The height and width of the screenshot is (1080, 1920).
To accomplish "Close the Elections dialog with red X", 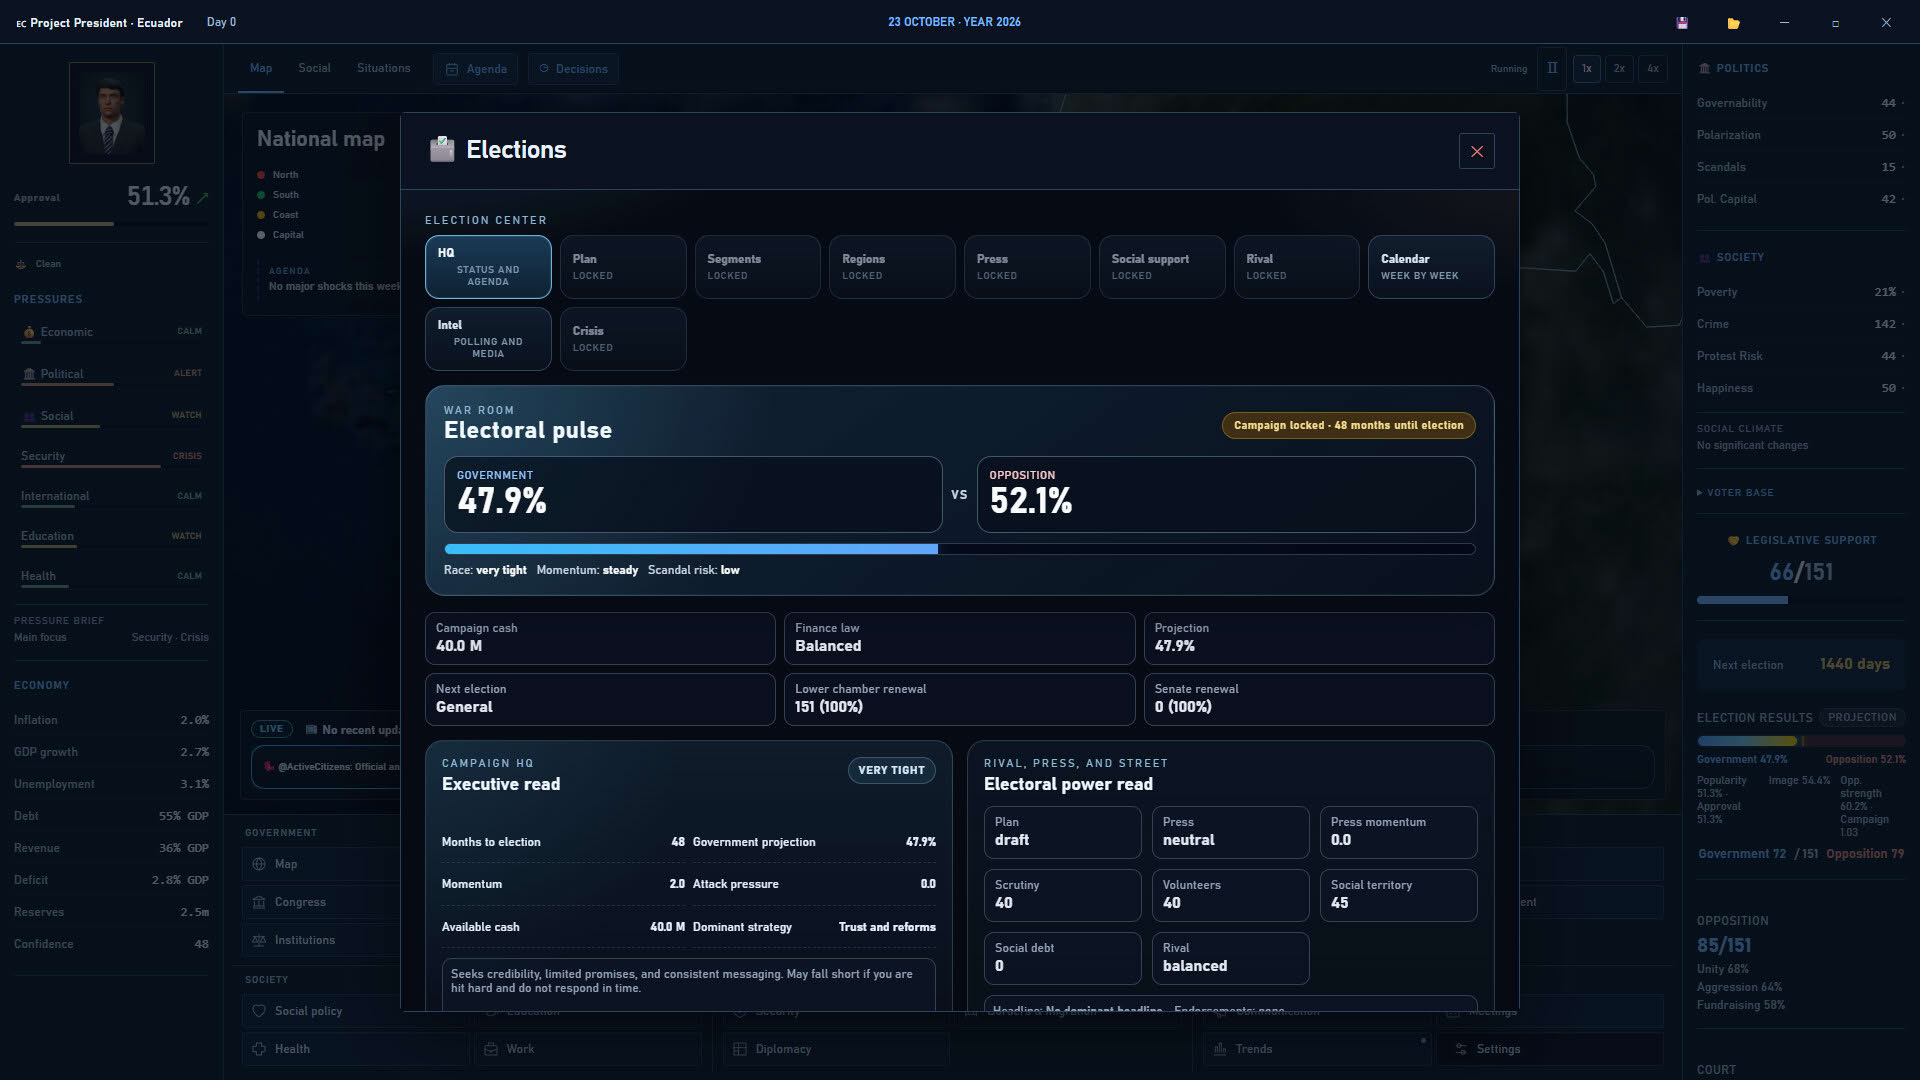I will (x=1477, y=151).
